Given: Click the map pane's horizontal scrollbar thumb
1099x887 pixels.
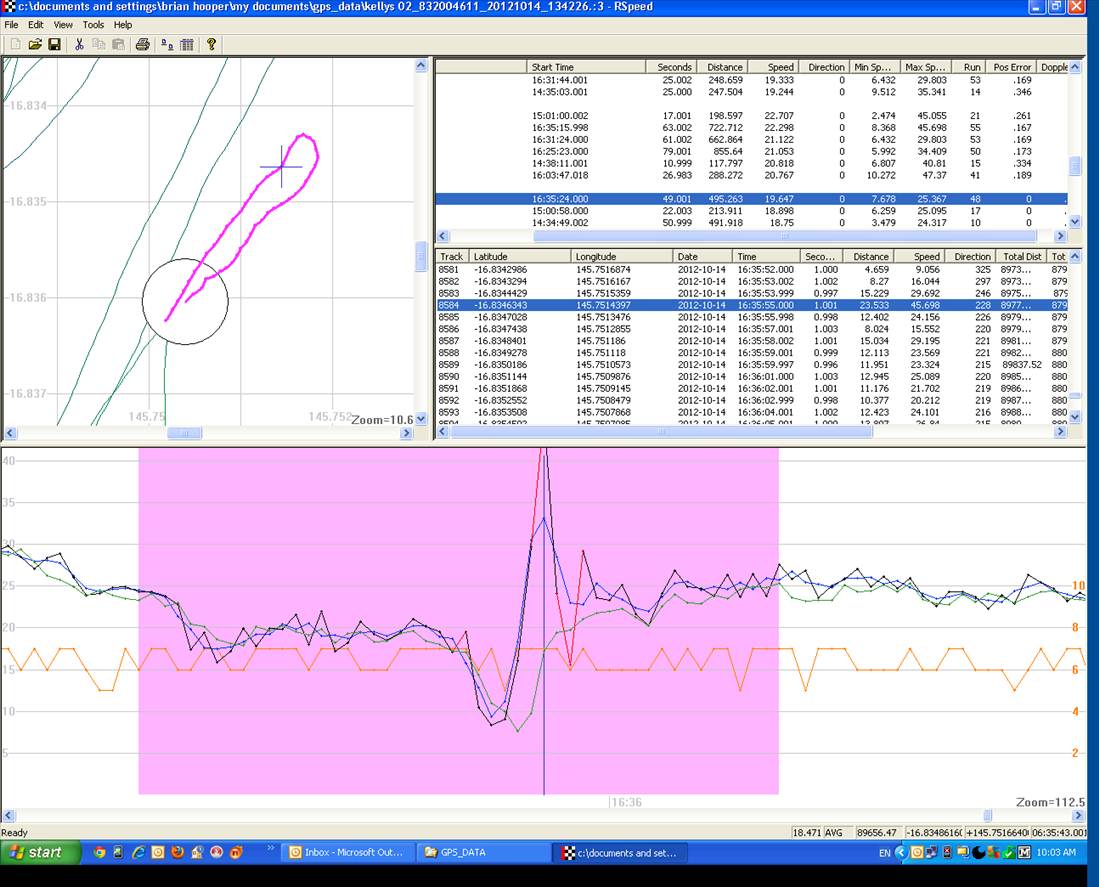Looking at the screenshot, I should pos(184,433).
